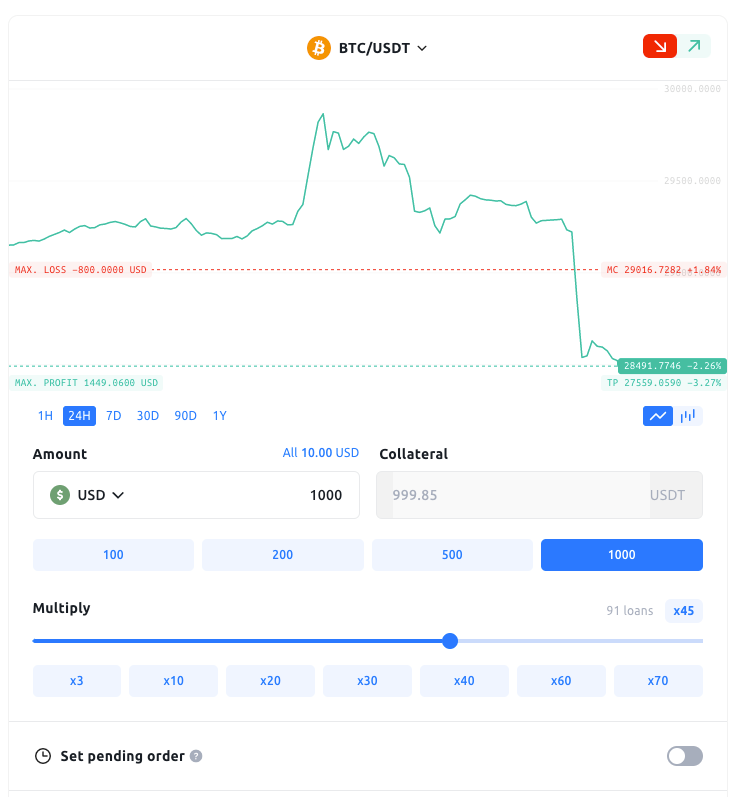The image size is (738, 797).
Task: Click the red down-arrow short position icon
Action: tap(659, 46)
